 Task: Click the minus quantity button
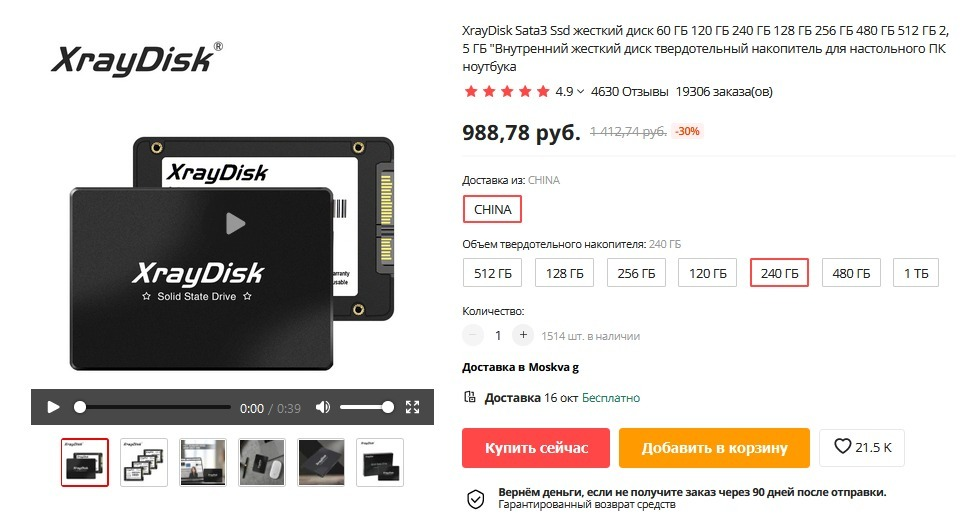pyautogui.click(x=473, y=335)
